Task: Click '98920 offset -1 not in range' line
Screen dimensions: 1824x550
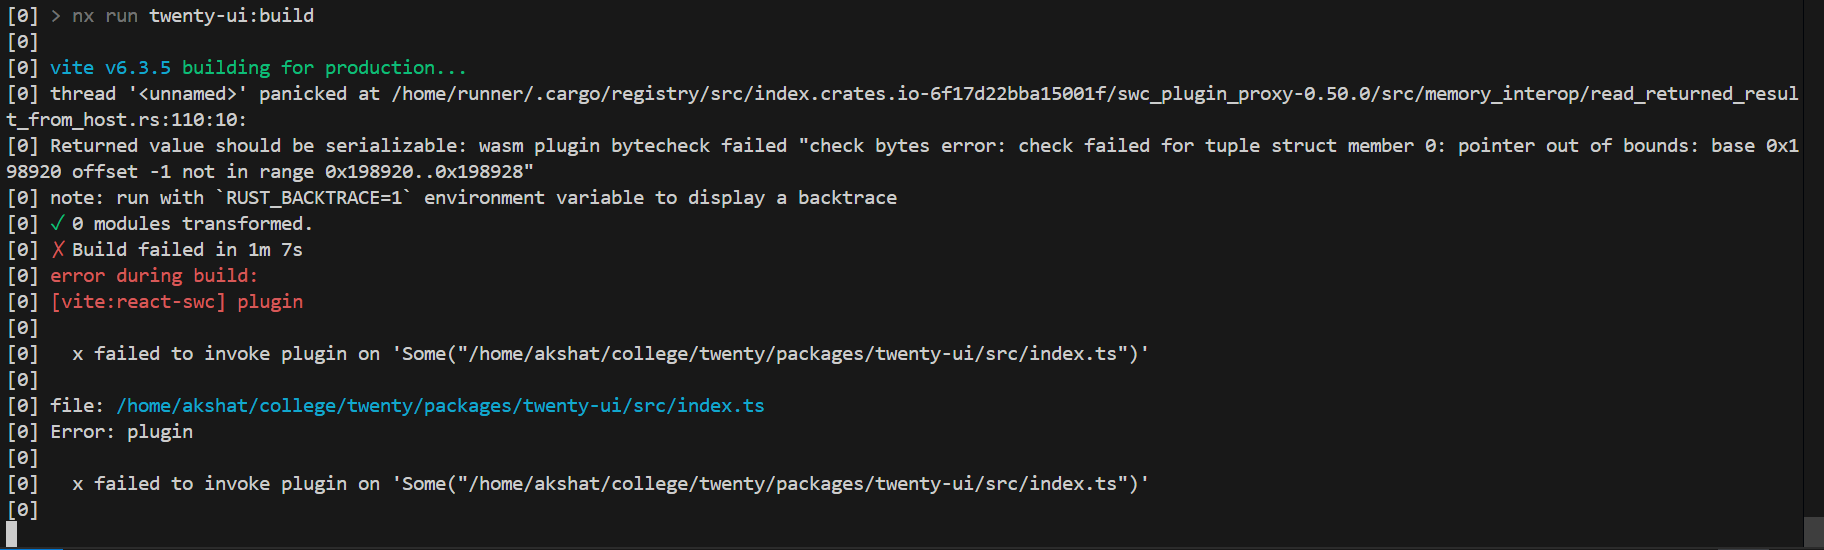Action: [x=270, y=172]
